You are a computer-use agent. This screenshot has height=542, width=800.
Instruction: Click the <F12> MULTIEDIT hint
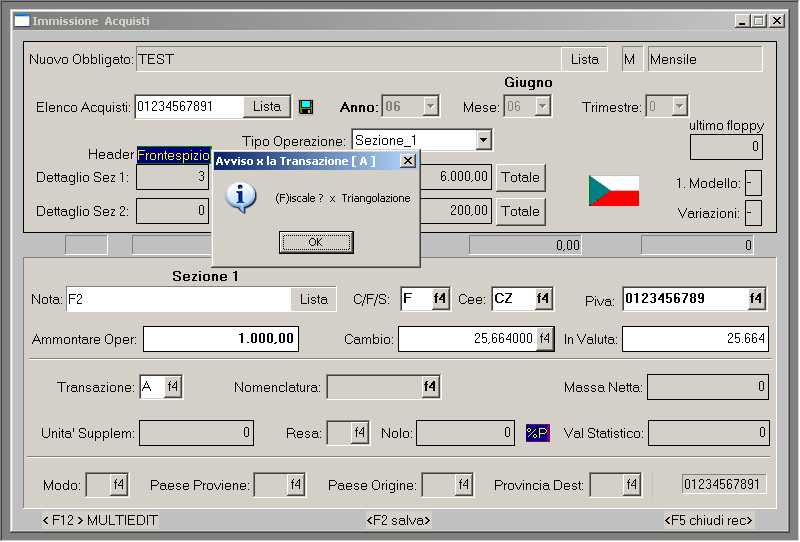(100, 520)
